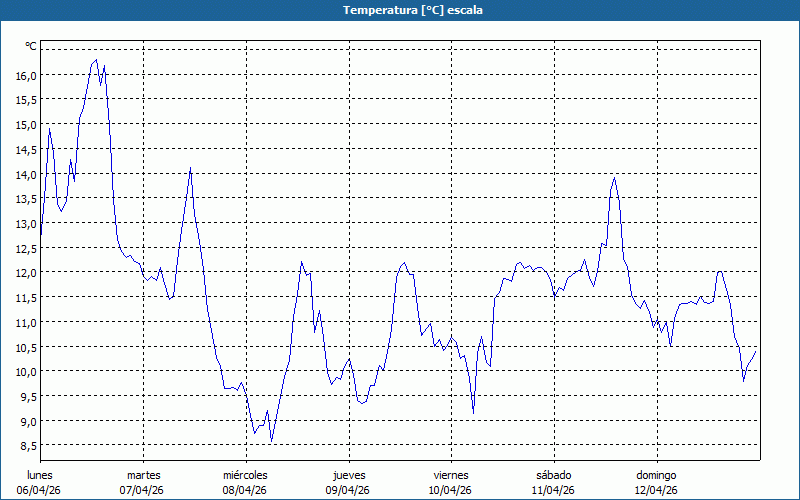
Task: Click the final right endpoint of the blue line
Action: click(x=755, y=350)
